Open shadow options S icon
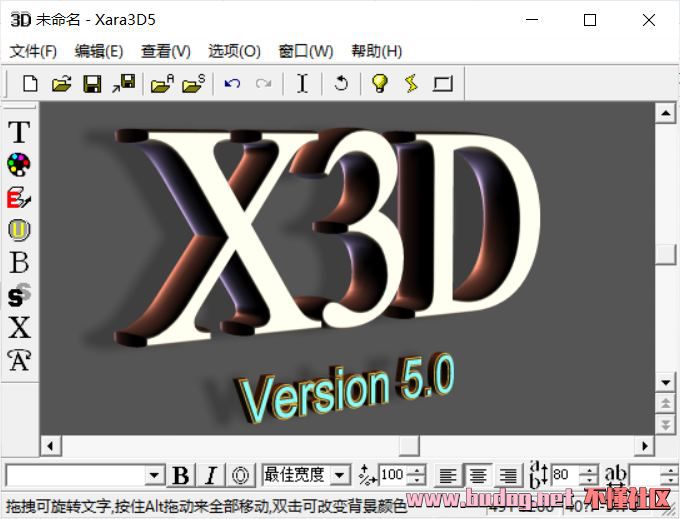This screenshot has height=519, width=680. [19, 295]
